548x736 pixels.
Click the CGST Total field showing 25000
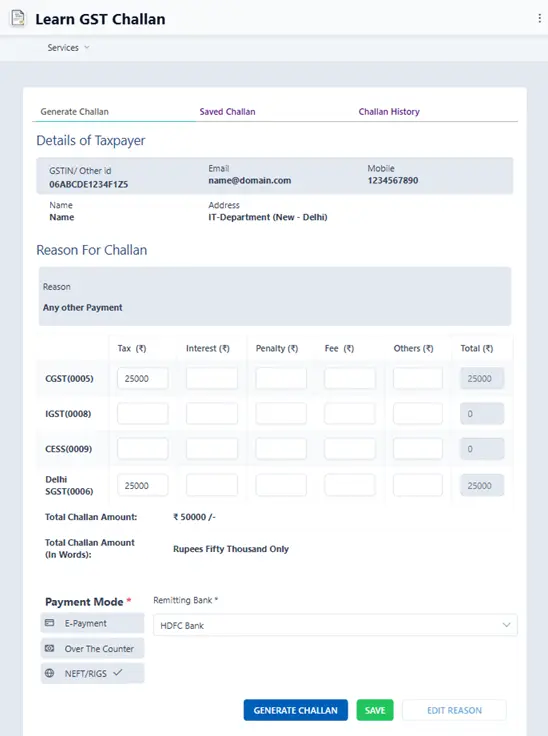point(482,378)
